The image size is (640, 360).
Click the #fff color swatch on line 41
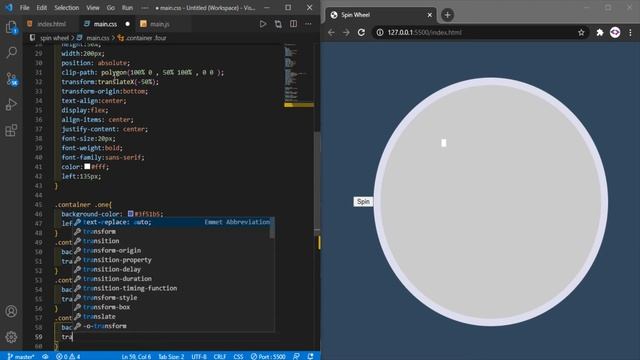coord(87,167)
